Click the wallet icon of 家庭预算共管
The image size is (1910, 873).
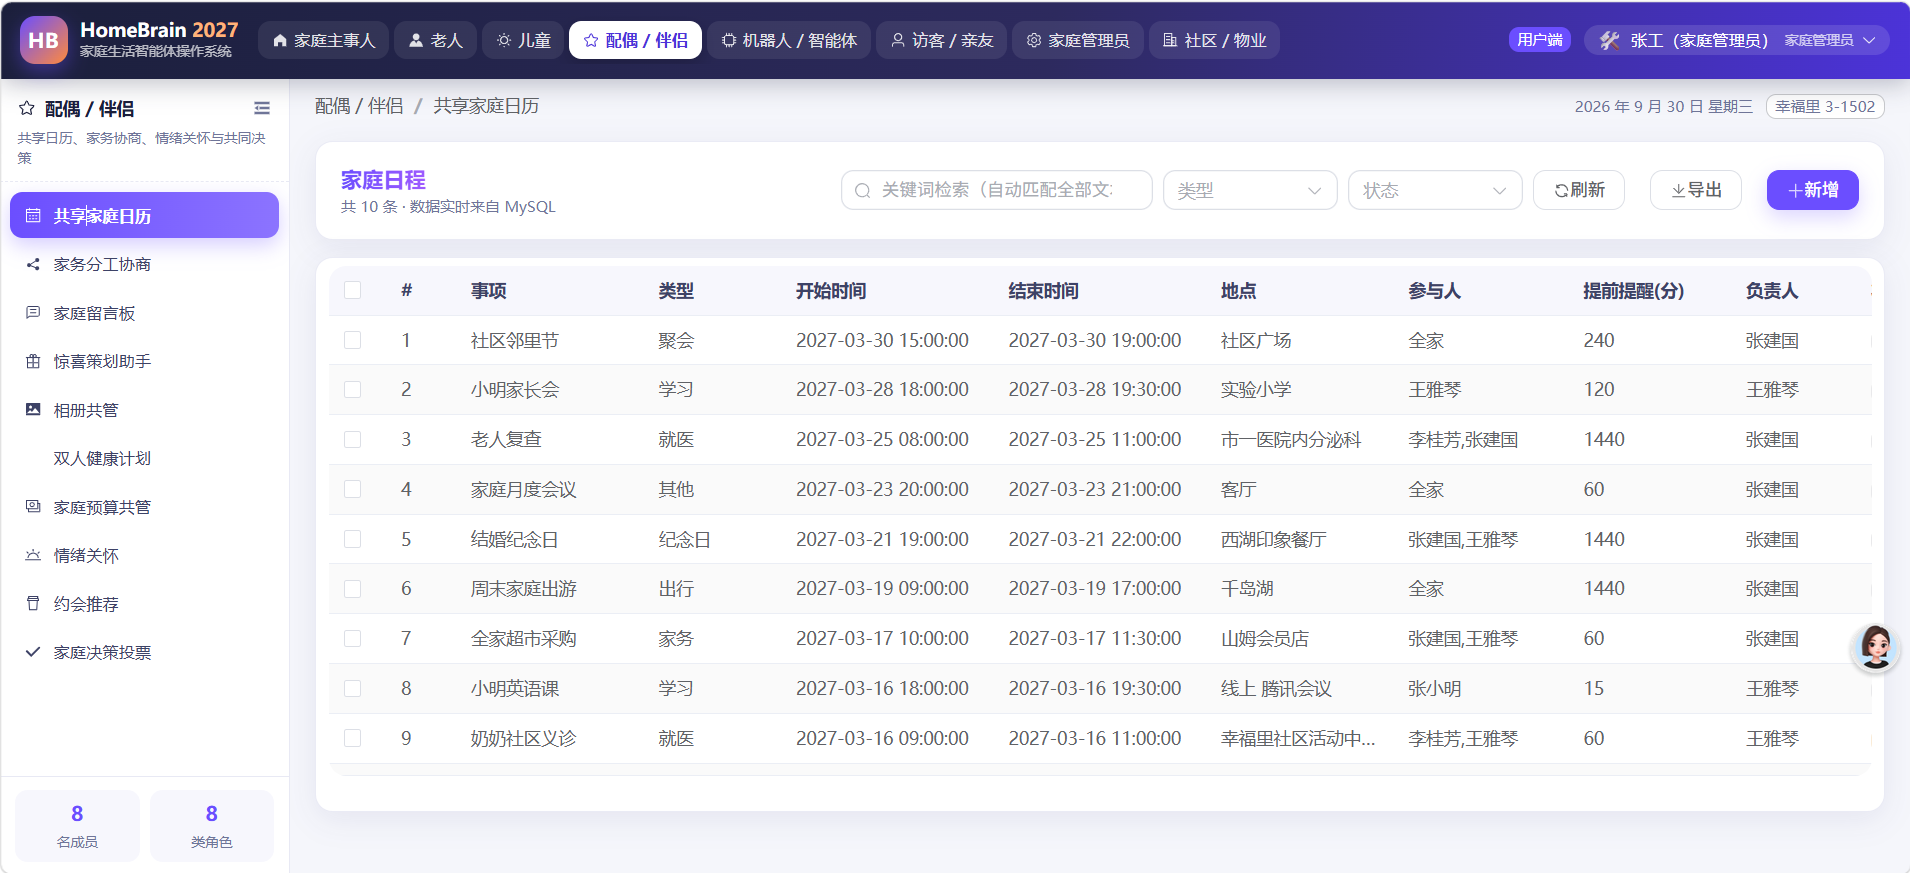pyautogui.click(x=33, y=507)
